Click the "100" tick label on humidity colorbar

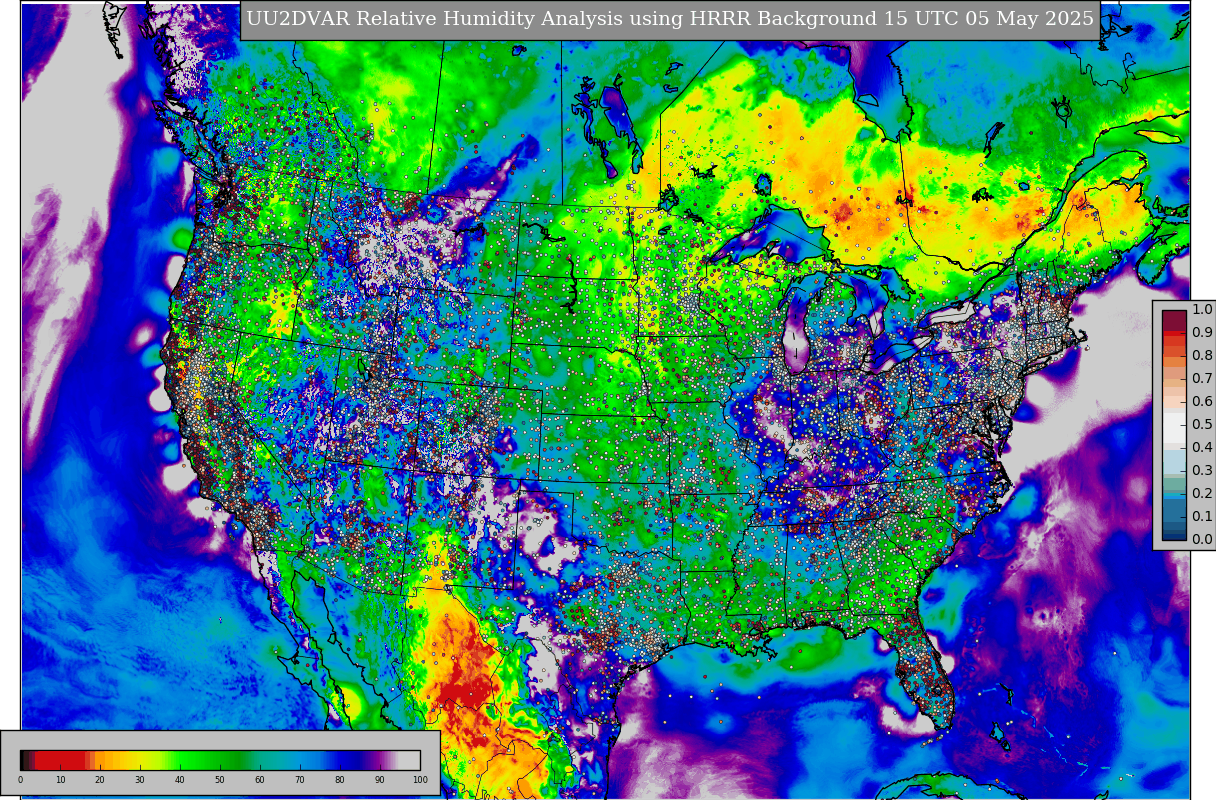coord(420,780)
